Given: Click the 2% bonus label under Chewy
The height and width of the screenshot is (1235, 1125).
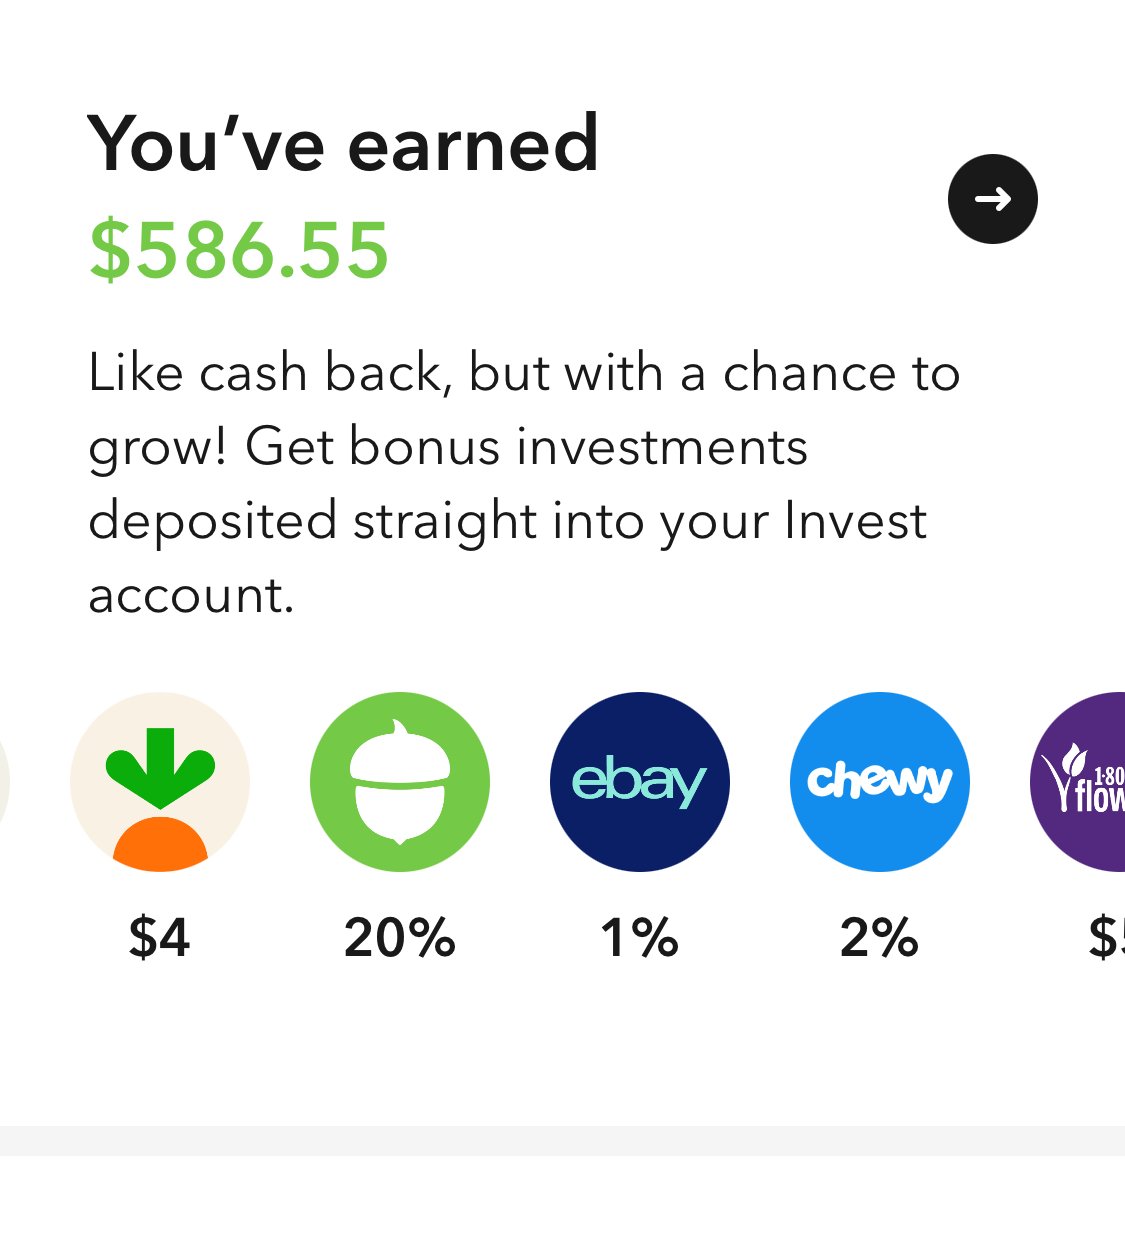Looking at the screenshot, I should point(880,938).
